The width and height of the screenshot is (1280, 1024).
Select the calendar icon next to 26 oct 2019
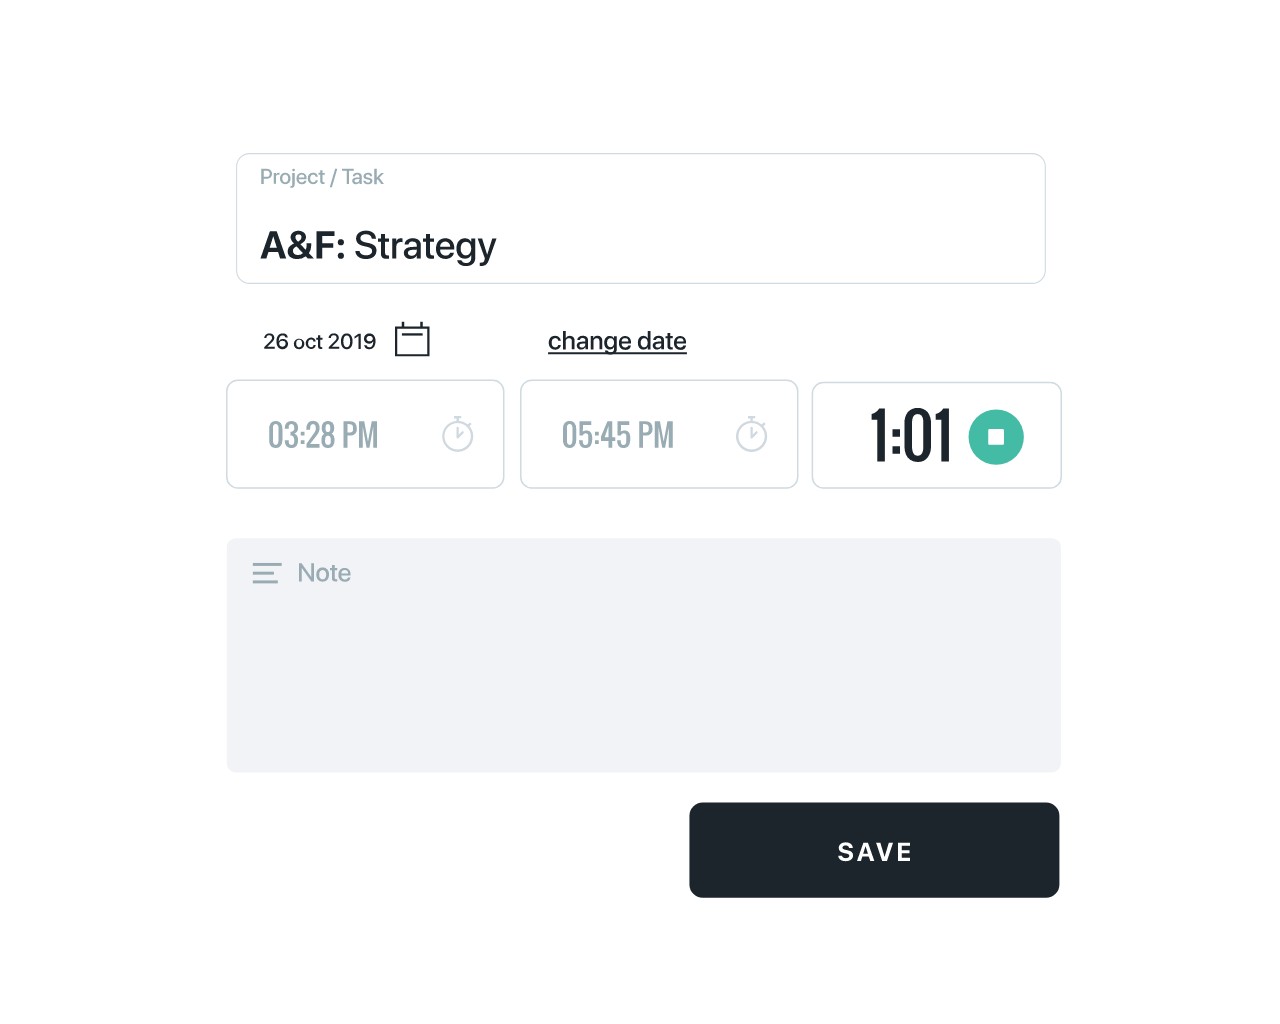coord(412,339)
